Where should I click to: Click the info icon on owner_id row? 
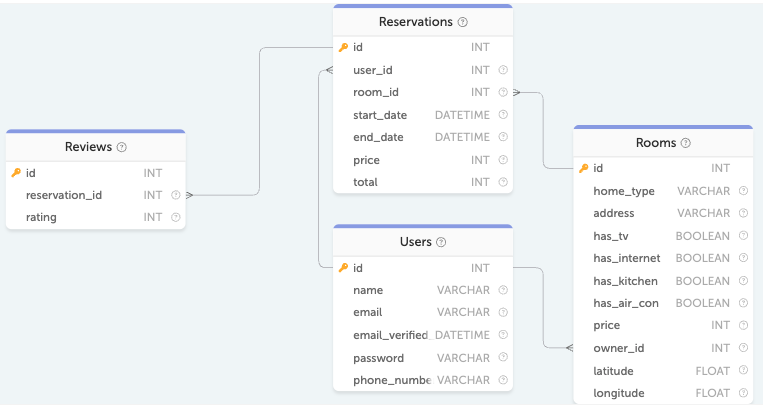point(744,348)
